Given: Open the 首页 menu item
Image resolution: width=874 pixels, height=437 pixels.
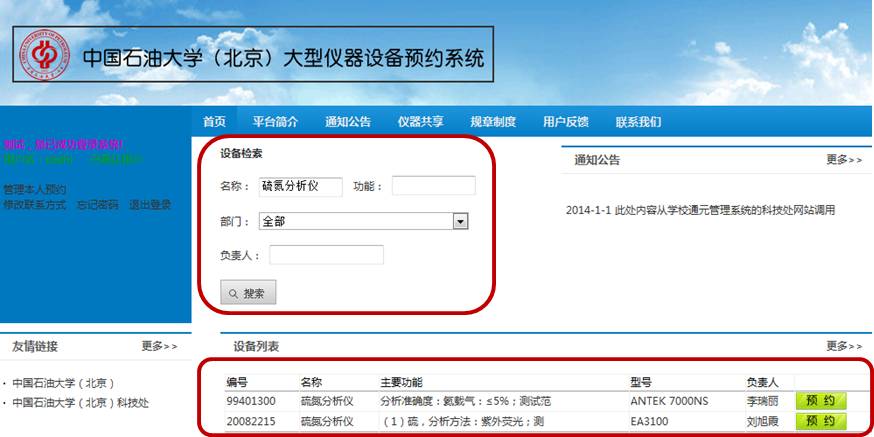Looking at the screenshot, I should pos(214,122).
